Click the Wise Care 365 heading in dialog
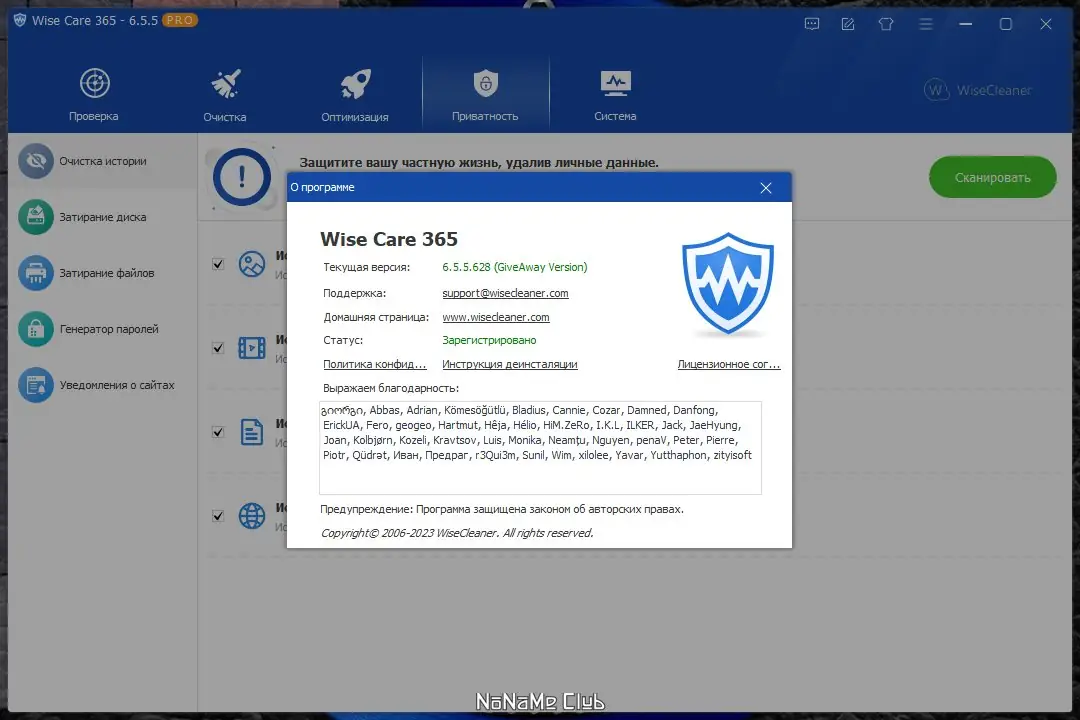This screenshot has height=720, width=1080. point(388,239)
